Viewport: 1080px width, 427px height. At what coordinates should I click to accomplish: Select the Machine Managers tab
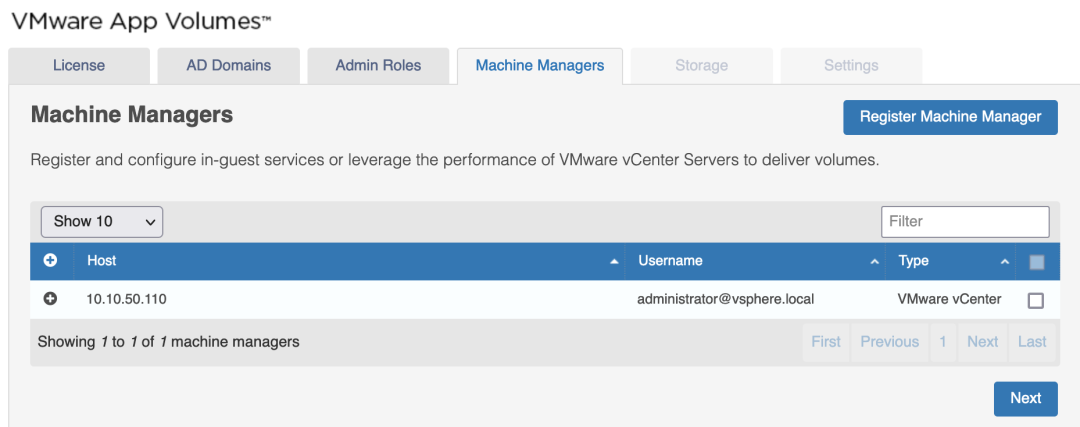(x=540, y=66)
